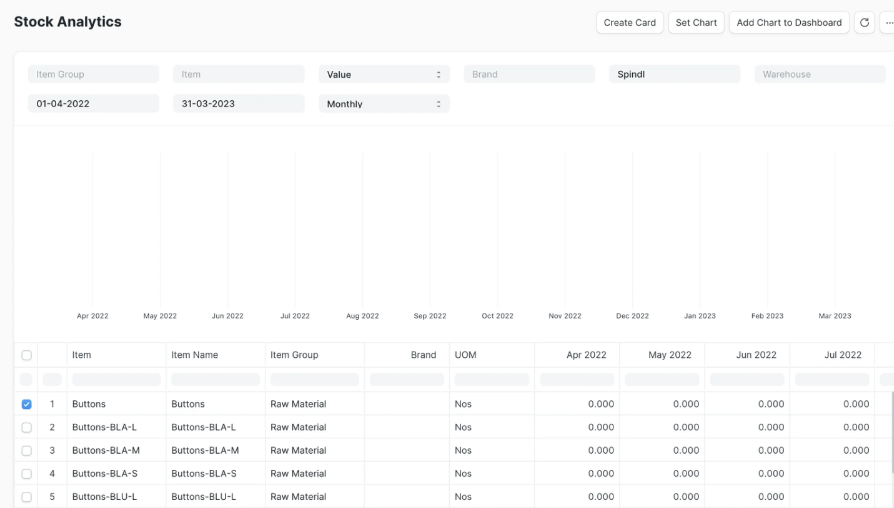
Task: Click the refresh icon button
Action: [865, 23]
